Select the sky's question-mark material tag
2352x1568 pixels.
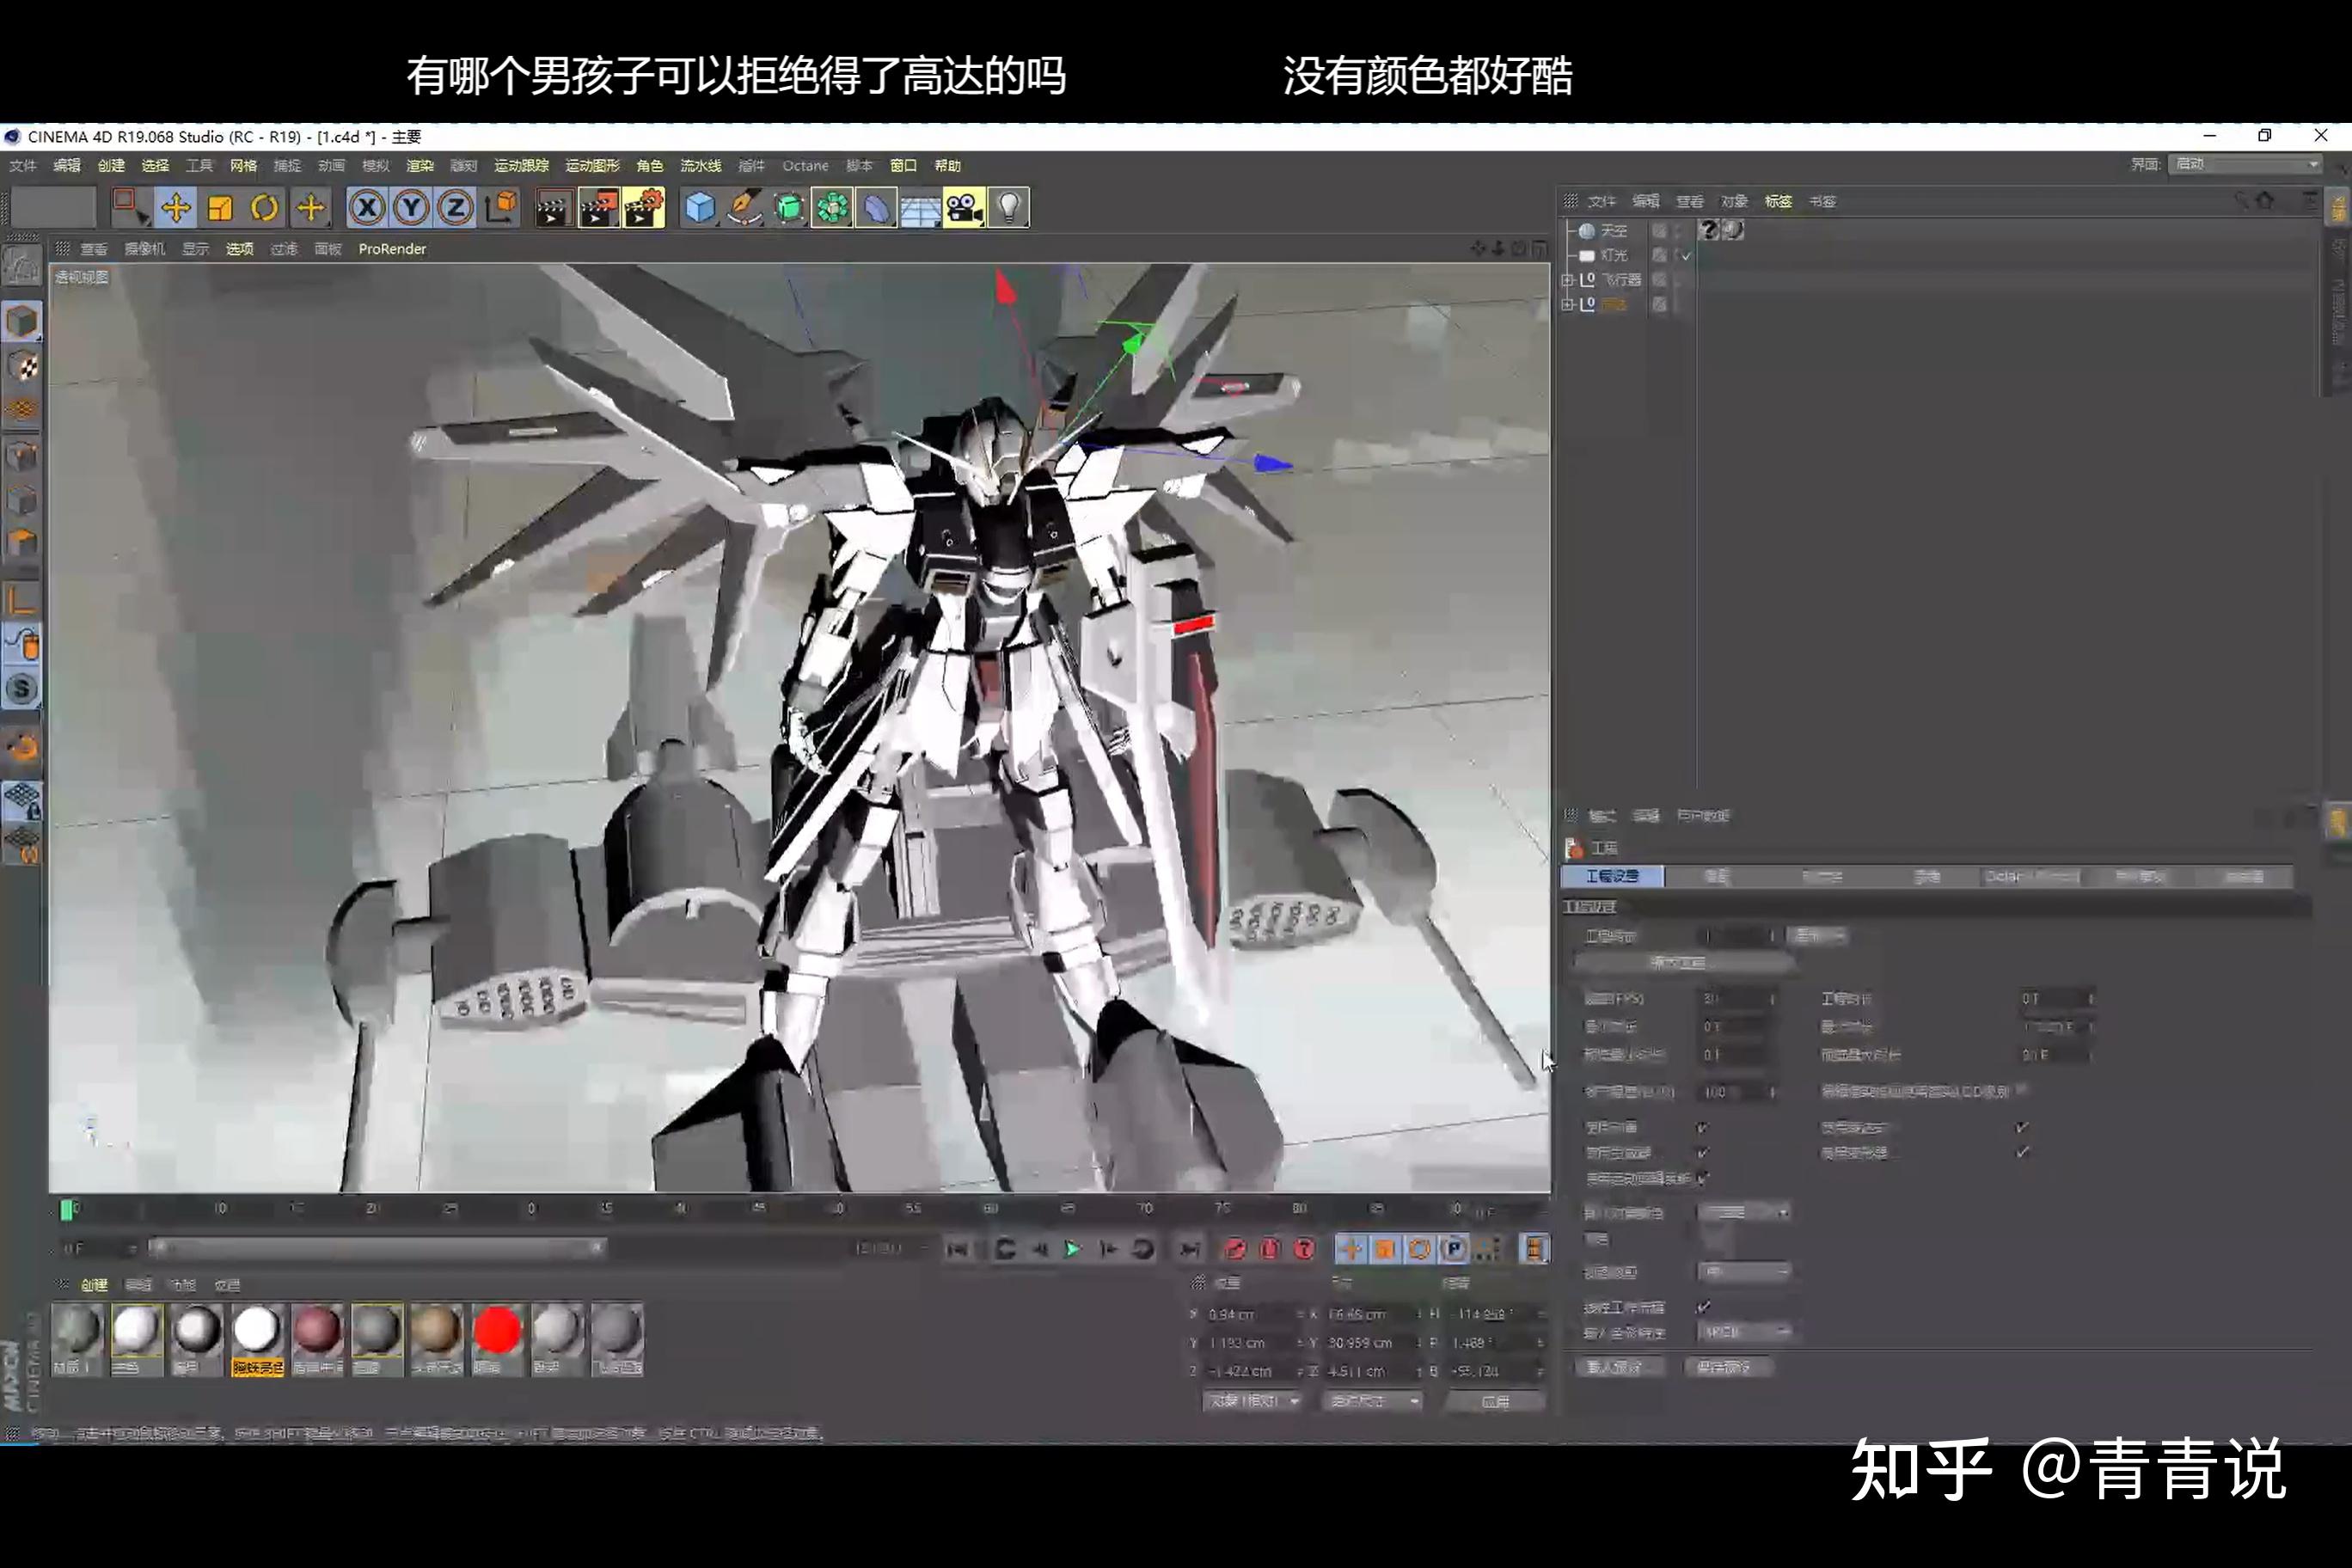[1709, 230]
